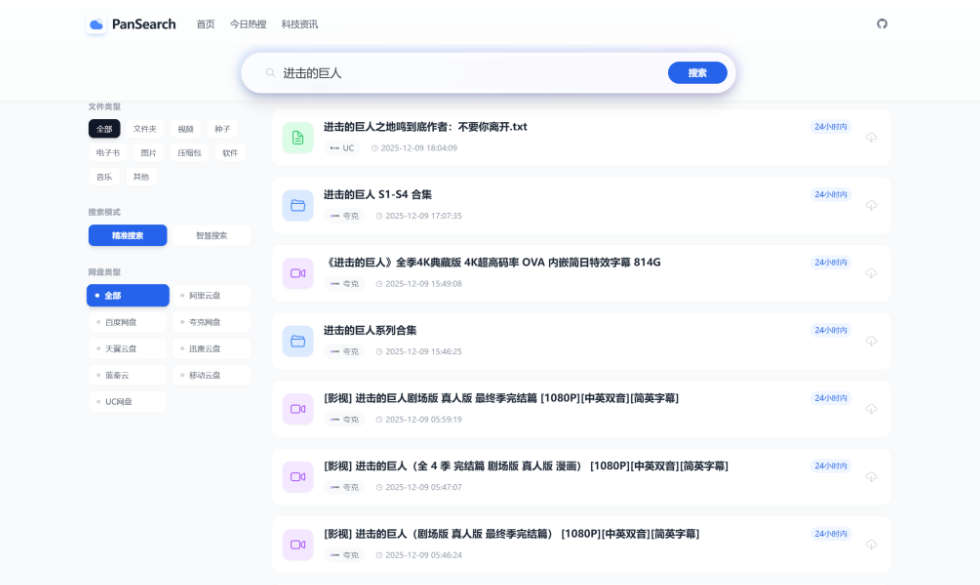Screen dimensions: 980x585
Task: Click the folder icon of 进击的巨人 S1-S4 合集
Action: 298,206
